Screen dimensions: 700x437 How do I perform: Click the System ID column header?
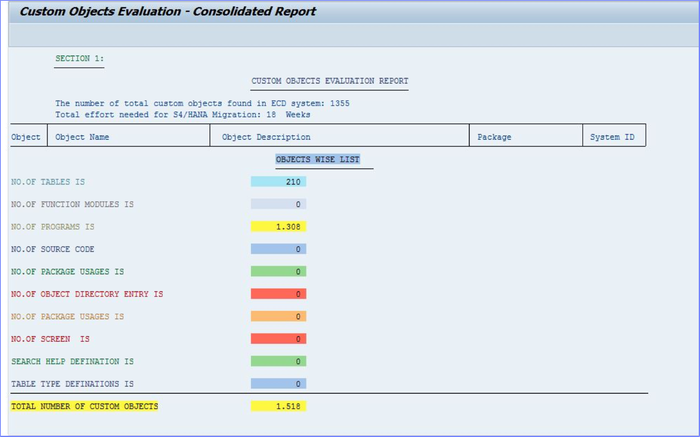coord(611,136)
